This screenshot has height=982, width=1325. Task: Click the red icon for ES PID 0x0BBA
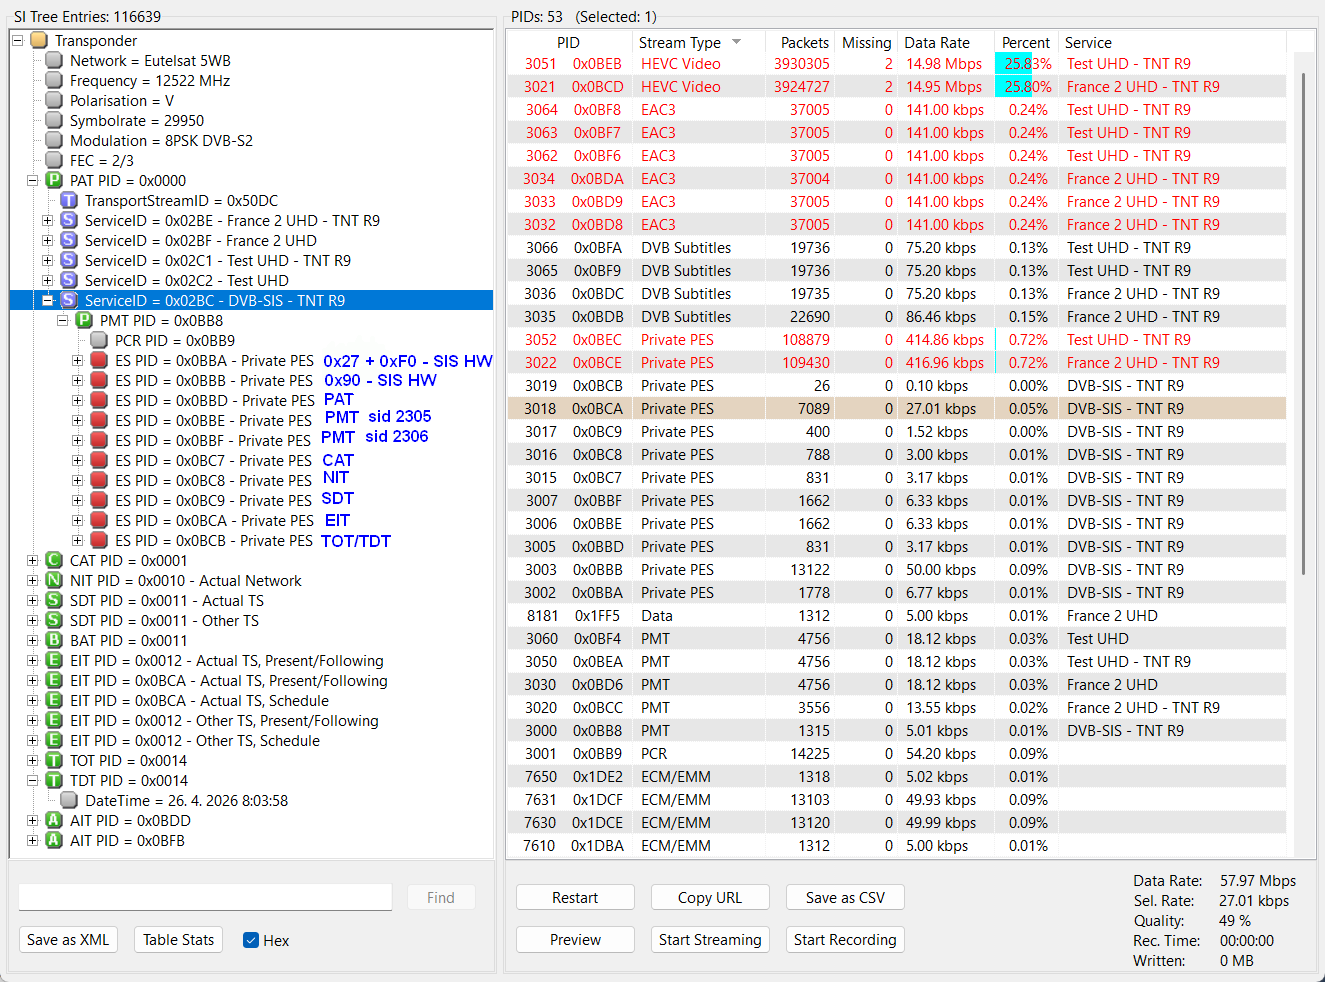[x=99, y=360]
